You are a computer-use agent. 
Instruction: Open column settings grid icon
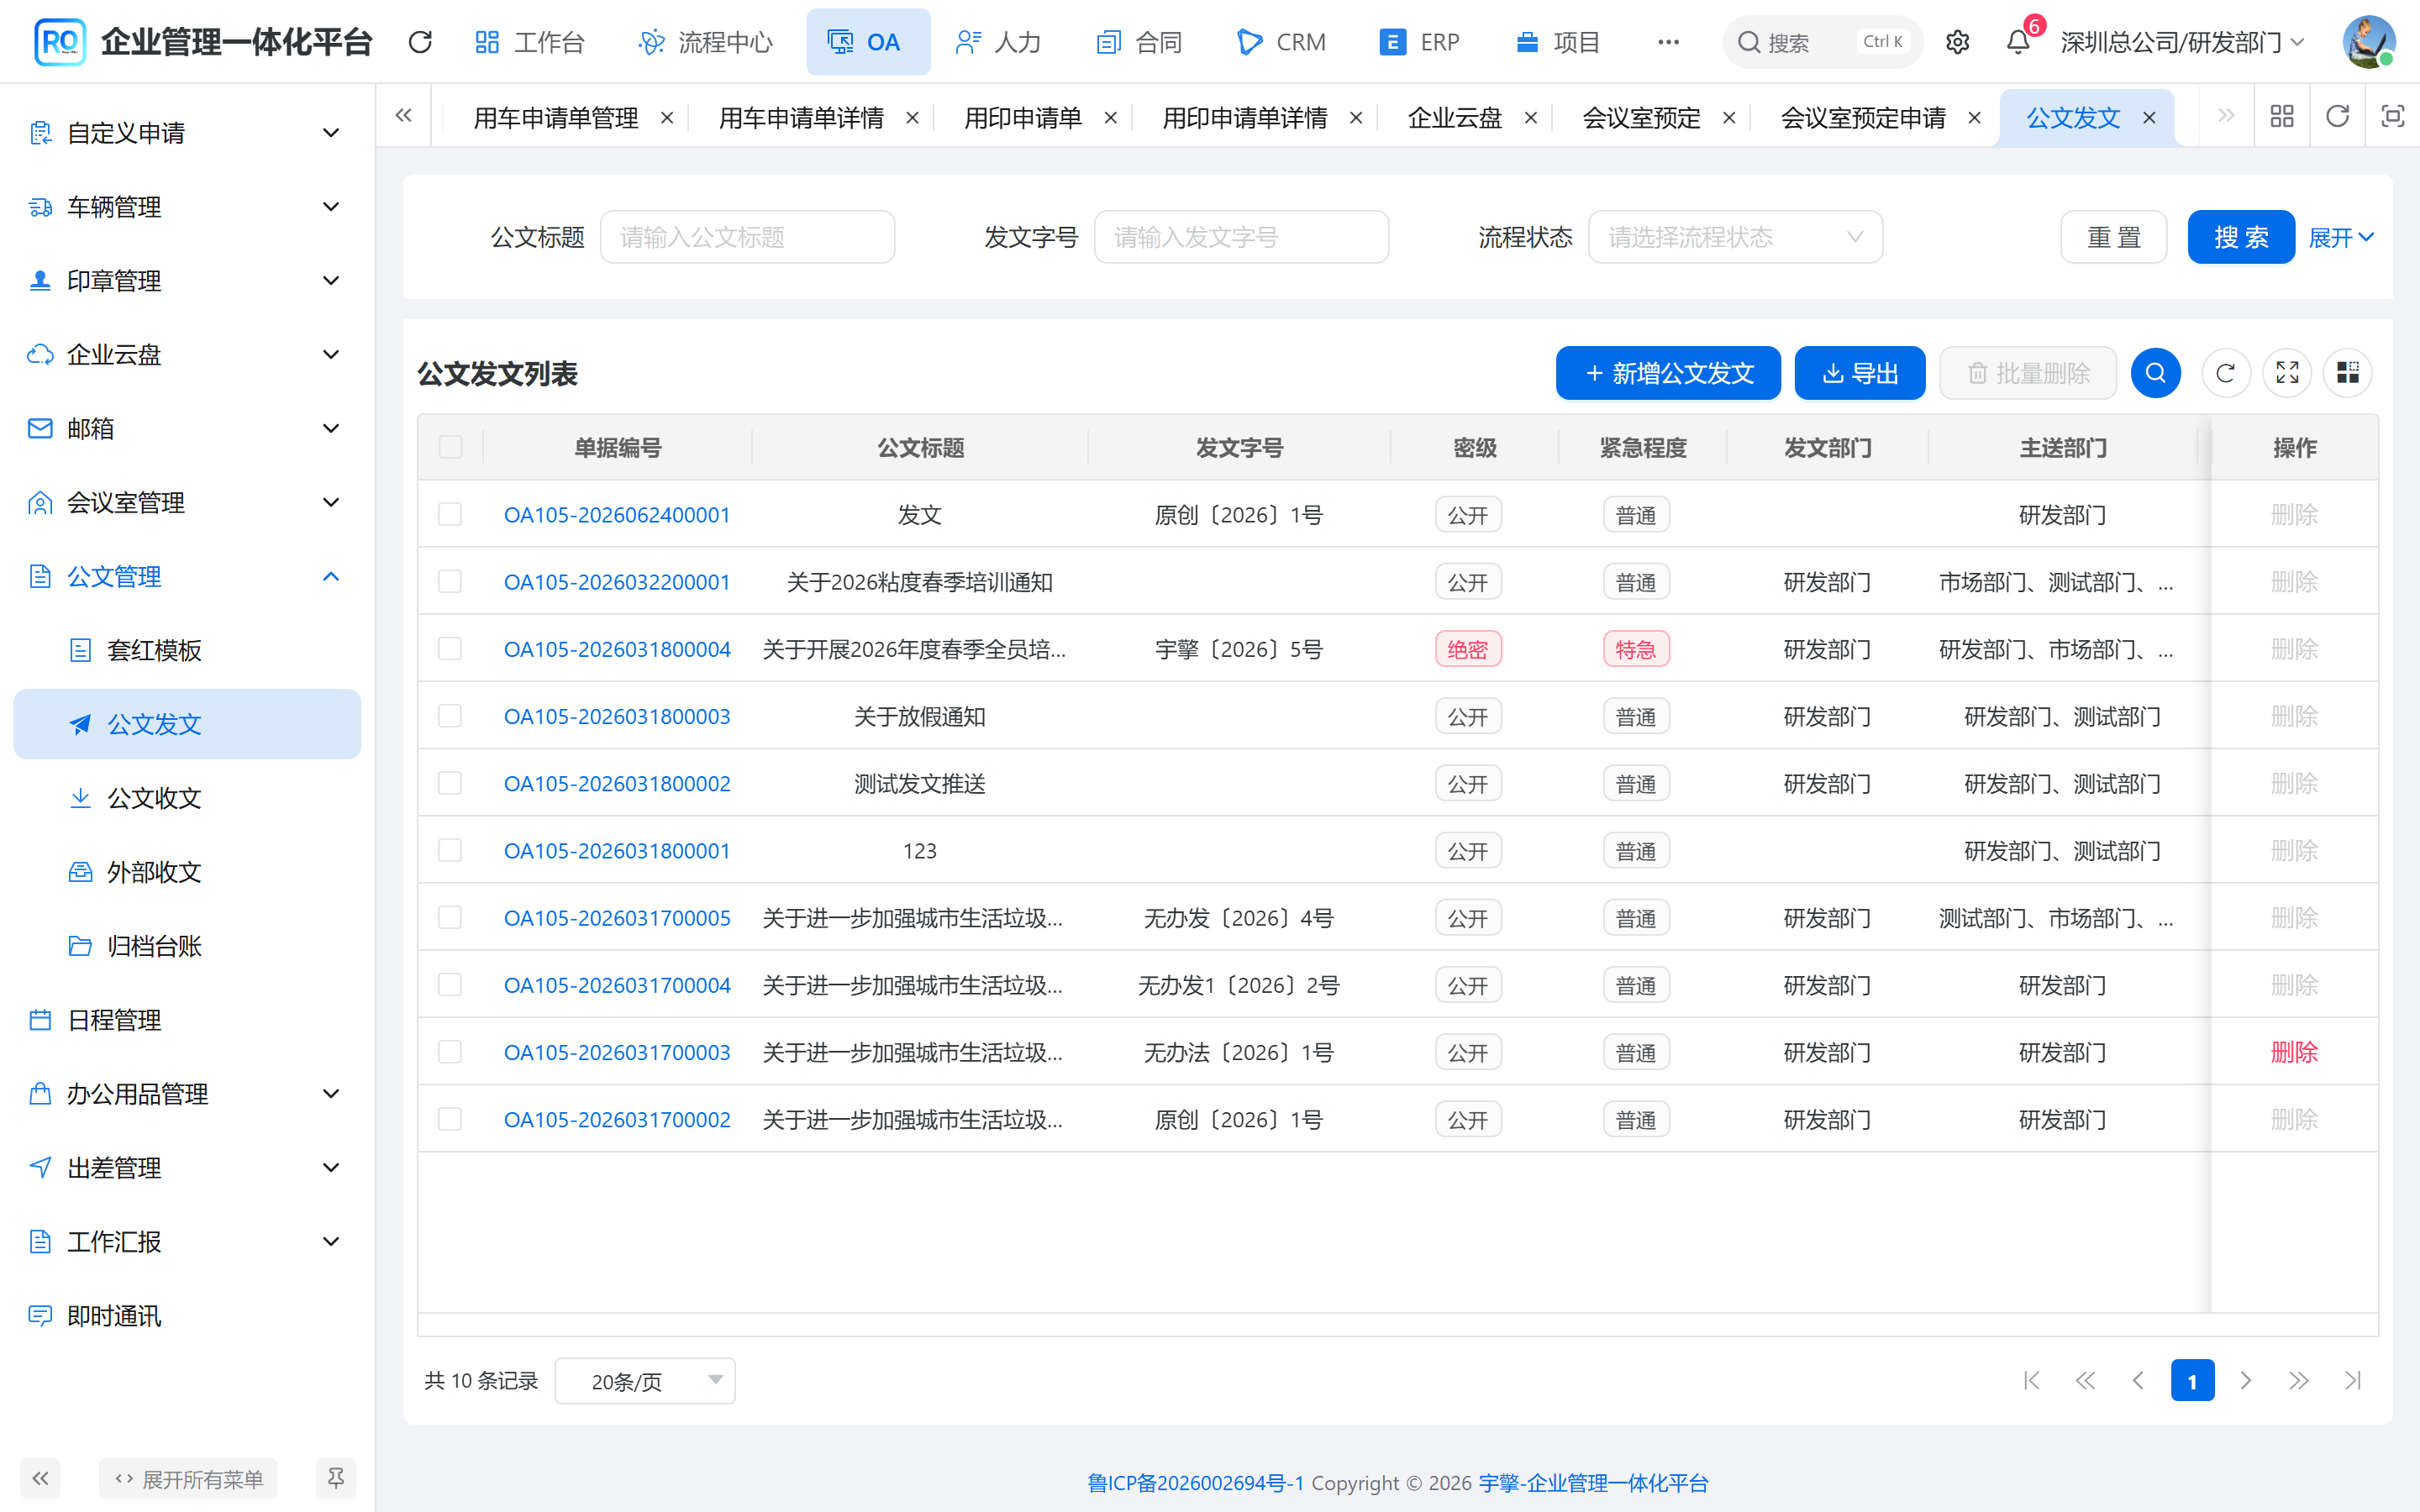tap(2347, 373)
